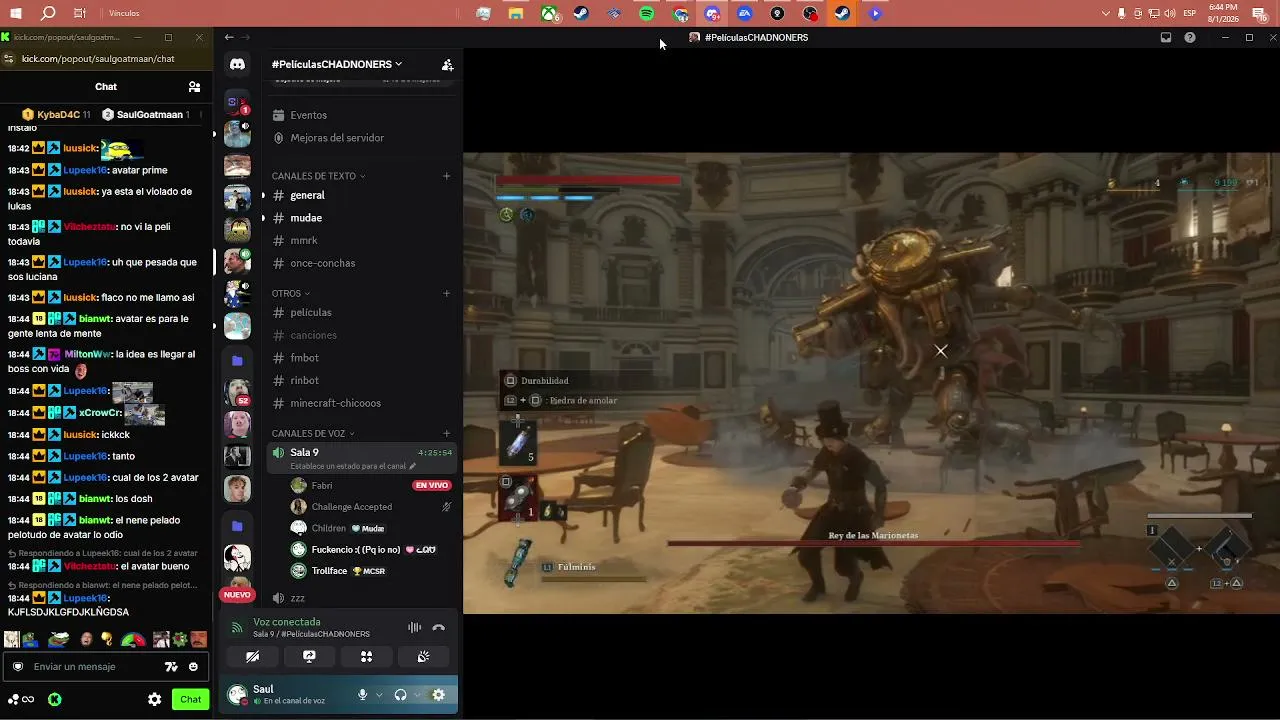
Task: Open the rinbot channel
Action: (x=362, y=380)
